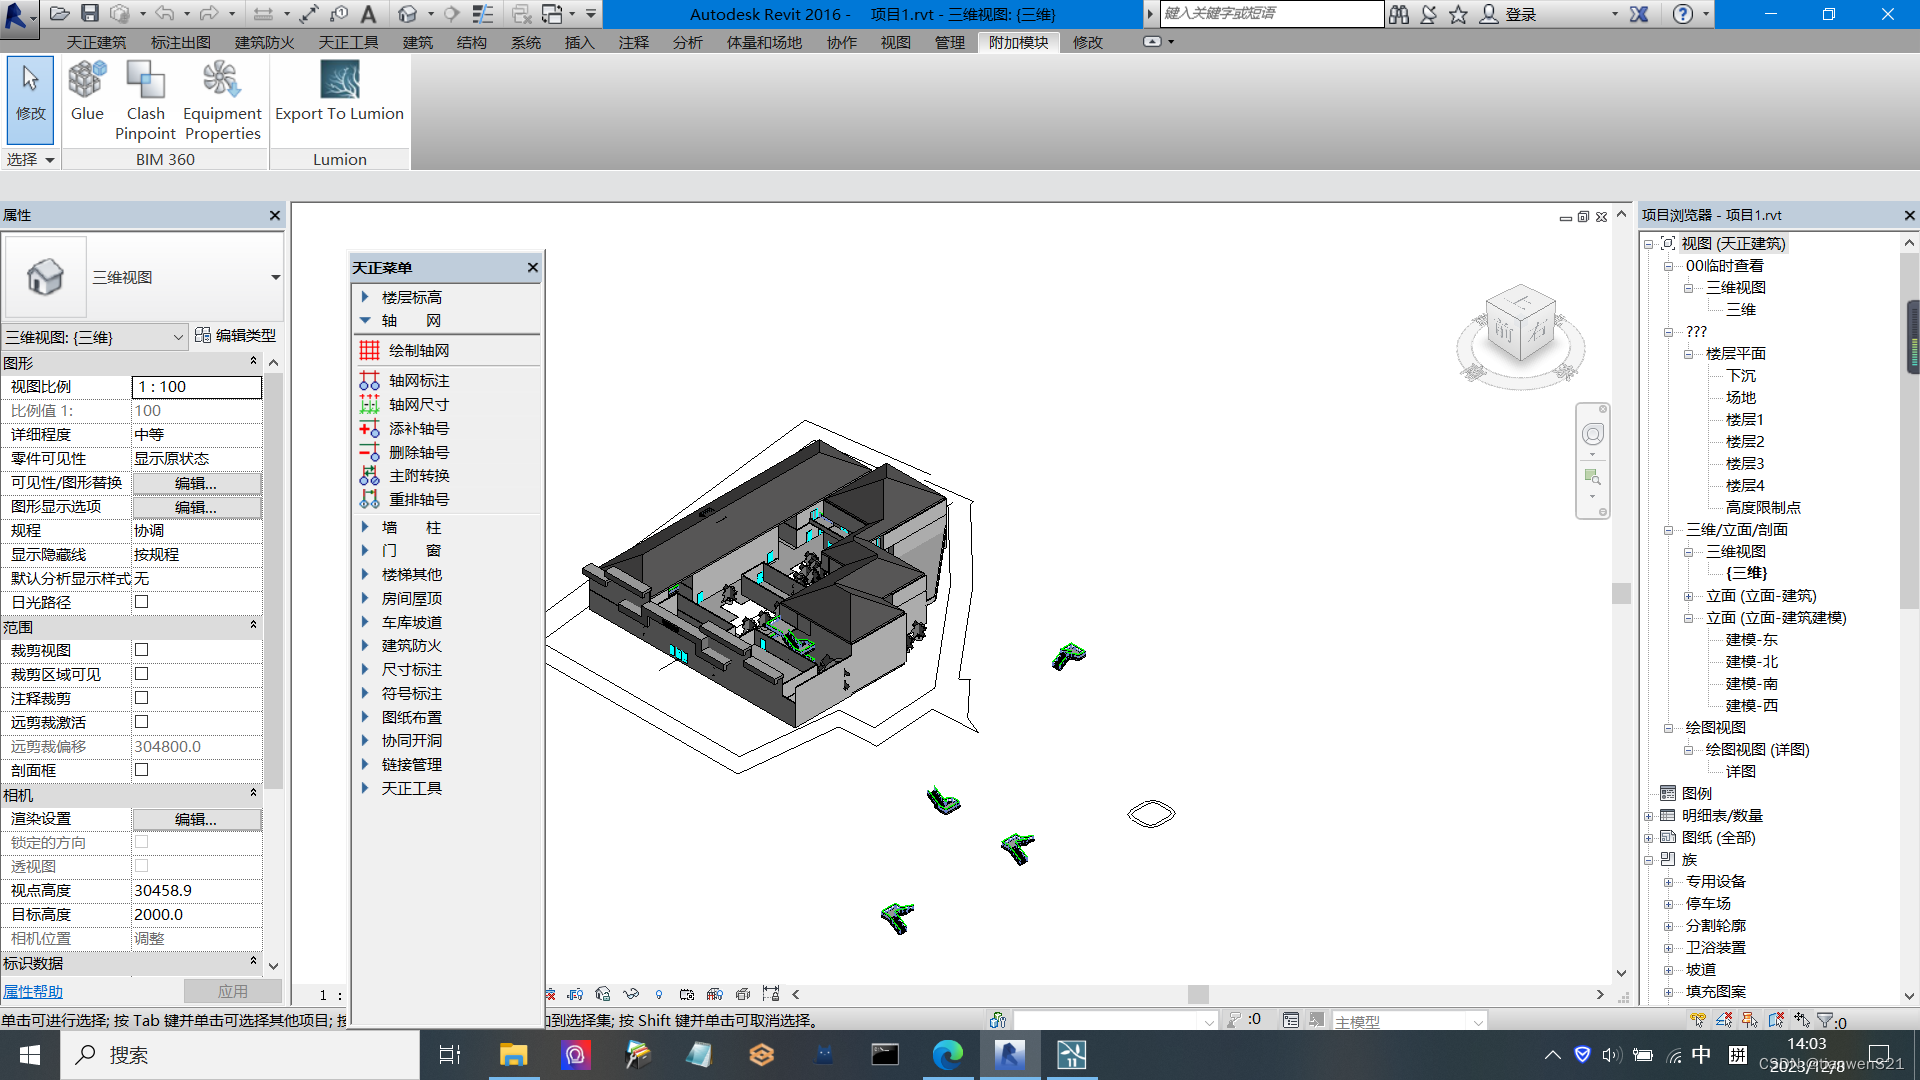Toggle the 剖面框 checkbox
Screen dimensions: 1920x1080
pos(141,770)
